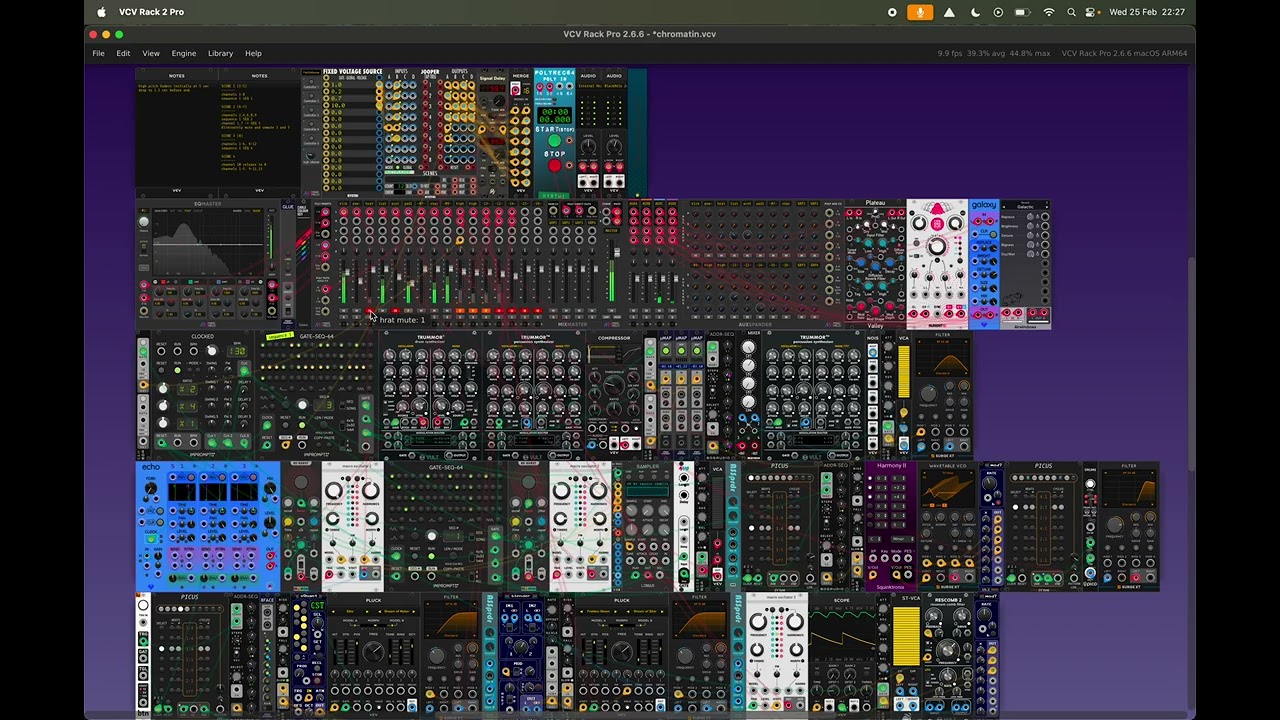Open the Edit menu
Viewport: 1280px width, 720px height.
[x=123, y=53]
